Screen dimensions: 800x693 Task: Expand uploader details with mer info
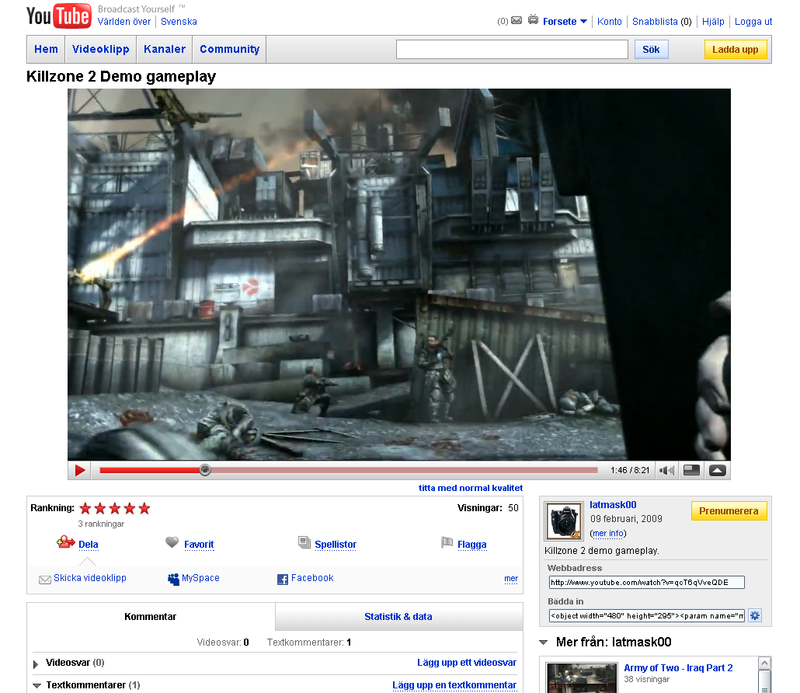pos(608,533)
